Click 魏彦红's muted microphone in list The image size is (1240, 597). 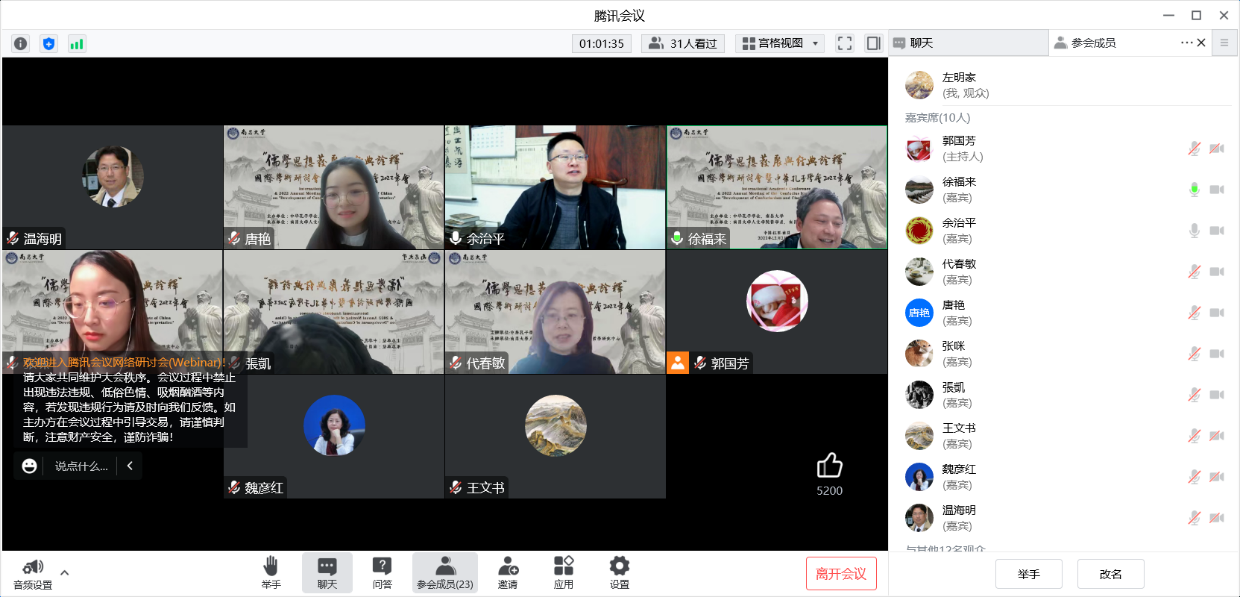tap(1194, 477)
